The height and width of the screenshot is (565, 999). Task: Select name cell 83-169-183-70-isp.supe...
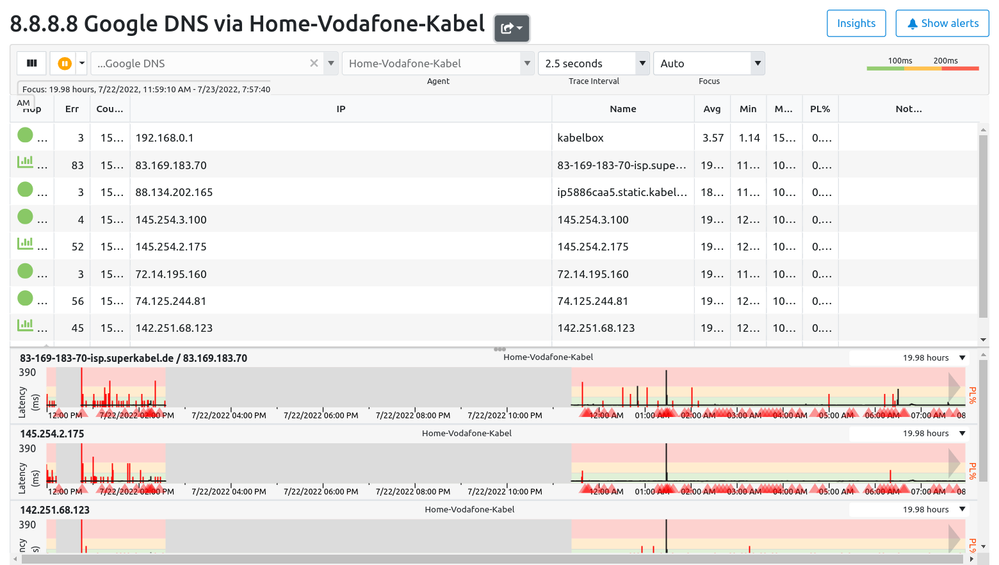(x=622, y=165)
